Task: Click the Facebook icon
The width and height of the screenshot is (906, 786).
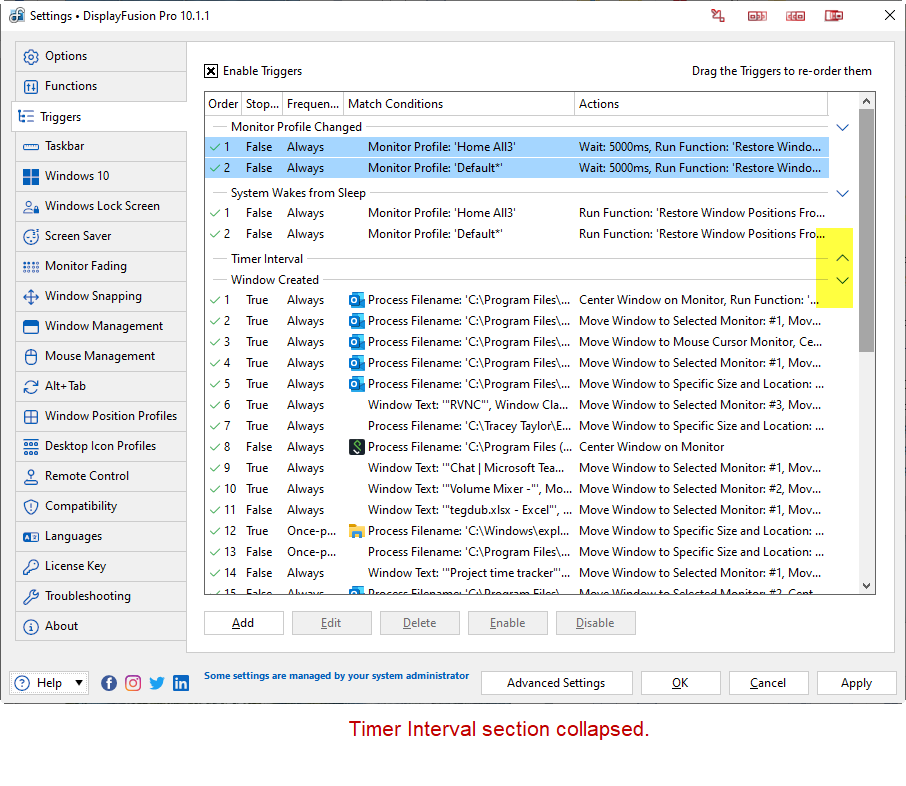Action: [x=109, y=683]
